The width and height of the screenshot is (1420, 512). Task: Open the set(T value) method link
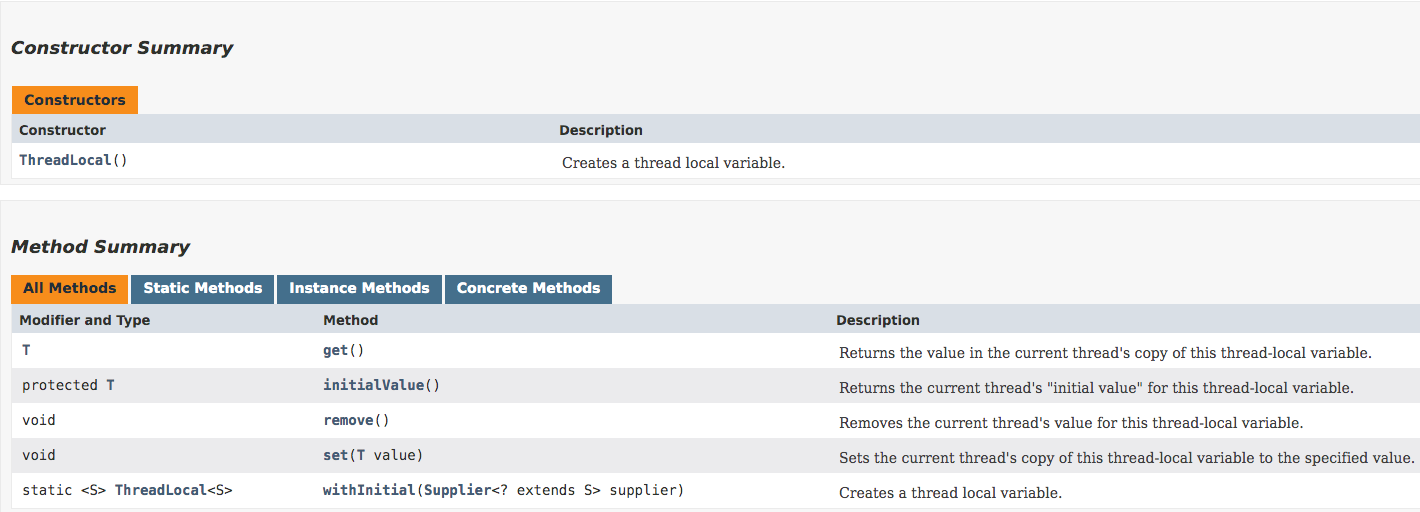coord(335,455)
